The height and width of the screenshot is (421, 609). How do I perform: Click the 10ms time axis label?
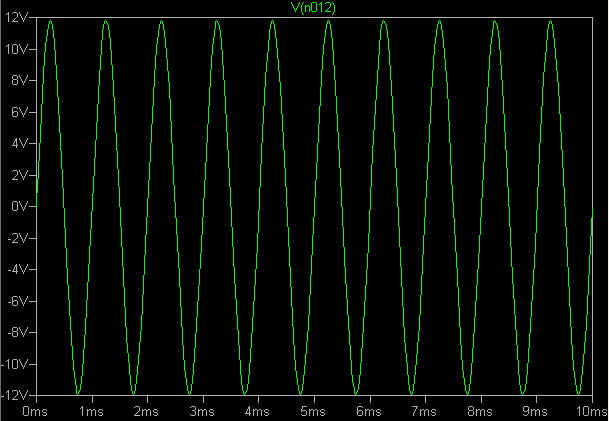pyautogui.click(x=591, y=411)
